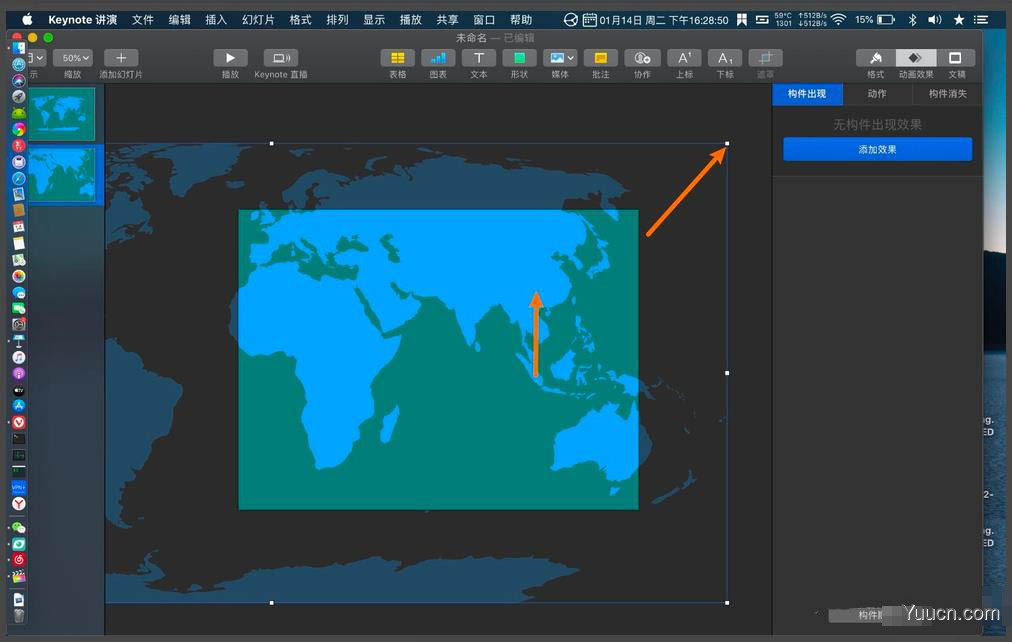The width and height of the screenshot is (1012, 642).
Task: Open the App Store in Dock
Action: coord(19,406)
